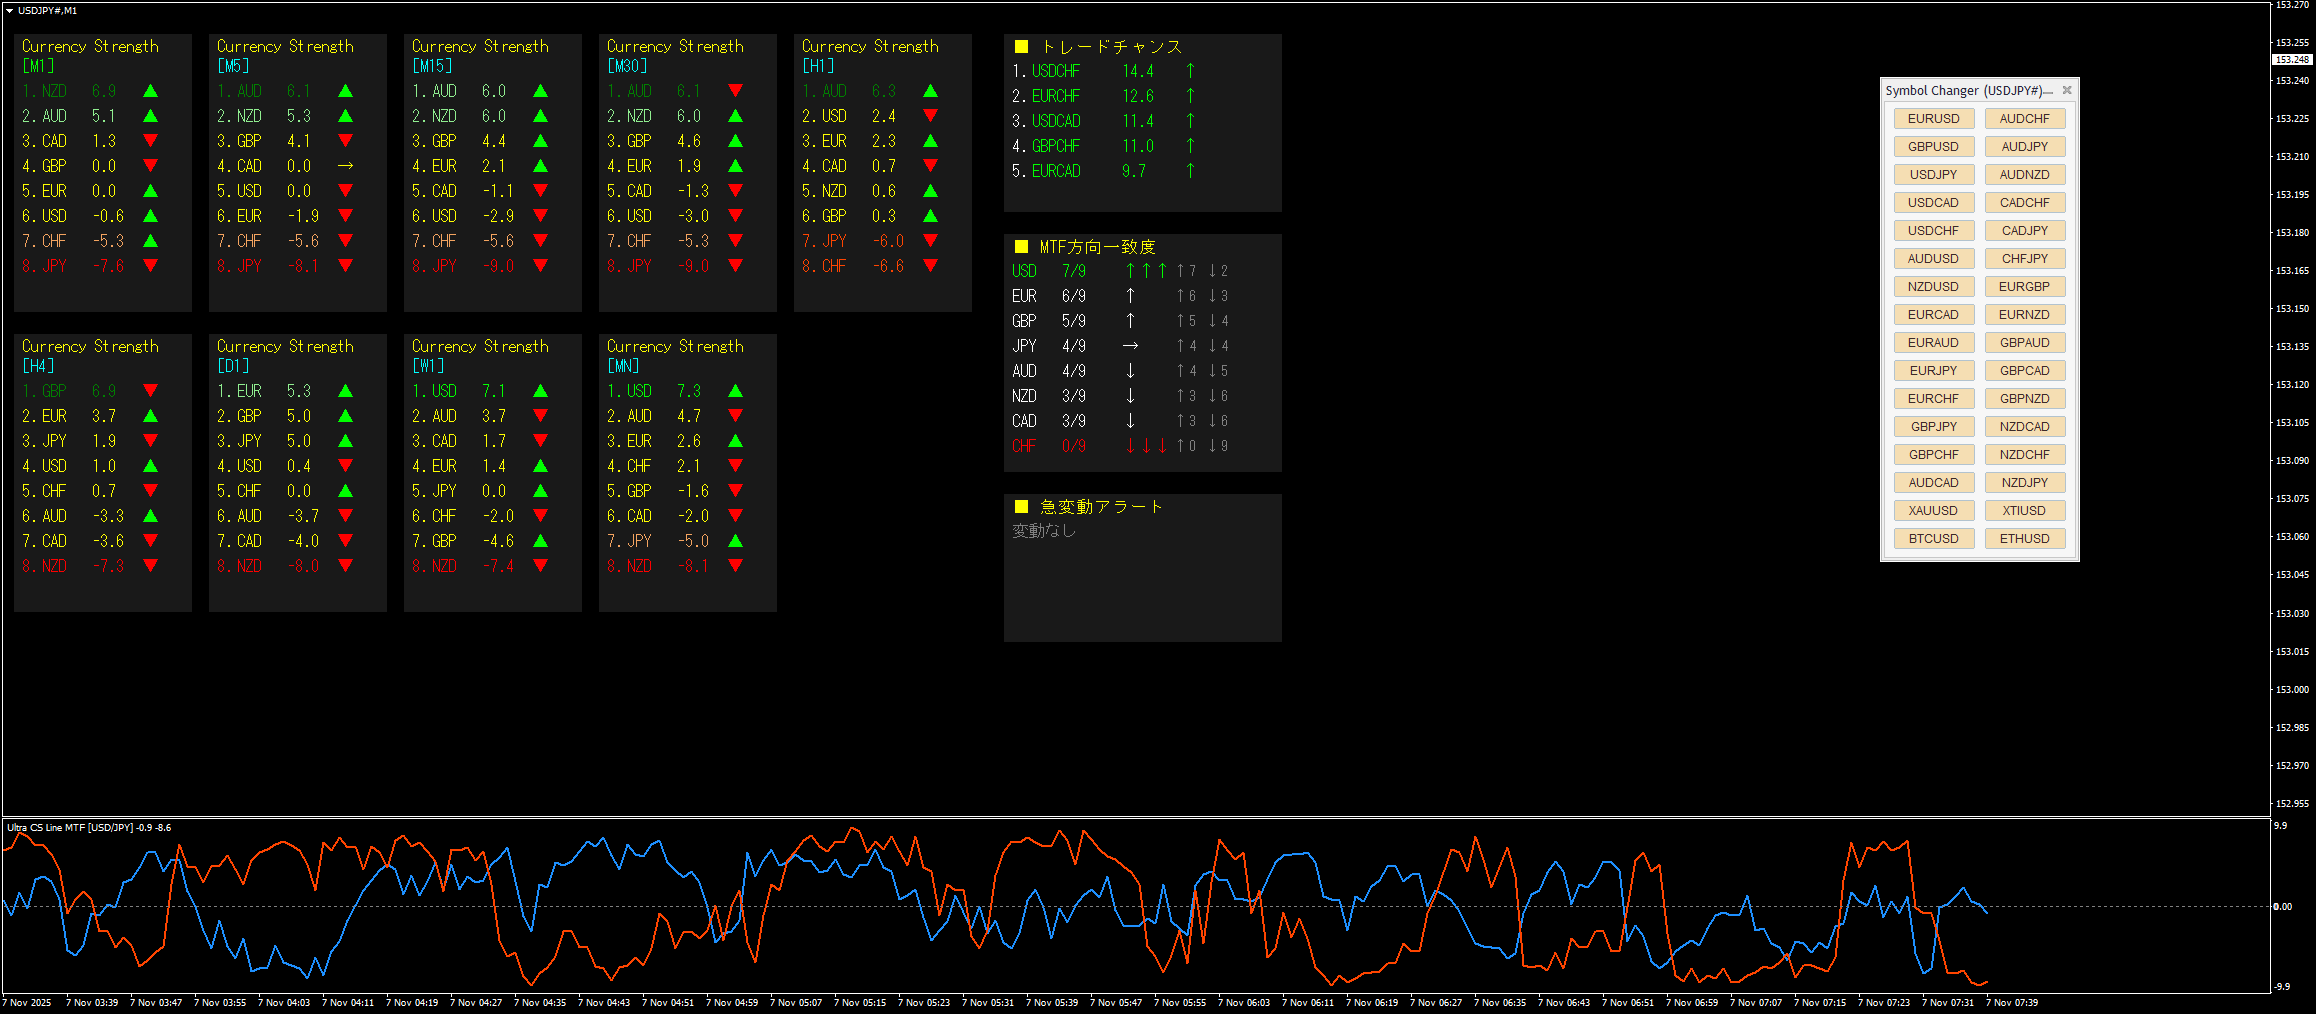Click the red down arrows in the CHF 0/9 row
The height and width of the screenshot is (1014, 2316).
pos(1146,446)
